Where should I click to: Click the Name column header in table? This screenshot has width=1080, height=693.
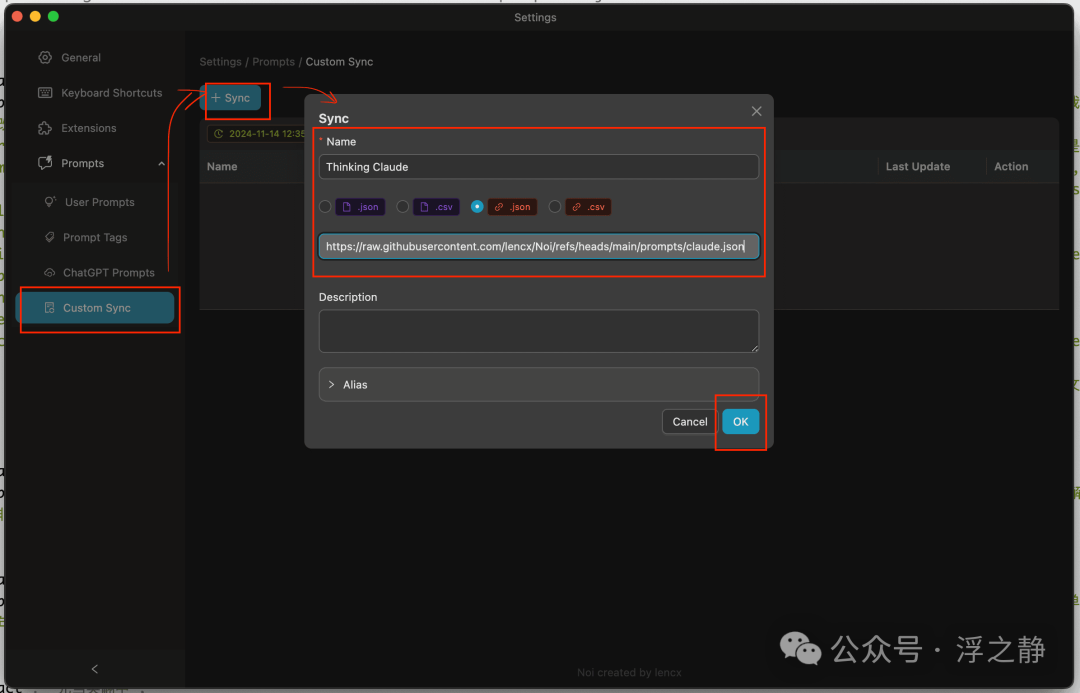pyautogui.click(x=222, y=167)
